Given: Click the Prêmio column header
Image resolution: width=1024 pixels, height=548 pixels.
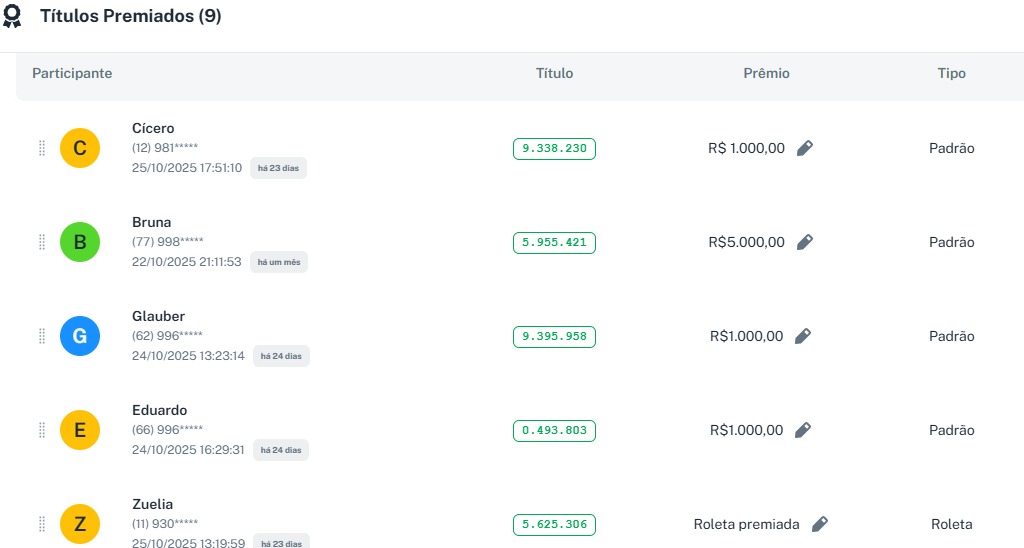Looking at the screenshot, I should tap(766, 73).
